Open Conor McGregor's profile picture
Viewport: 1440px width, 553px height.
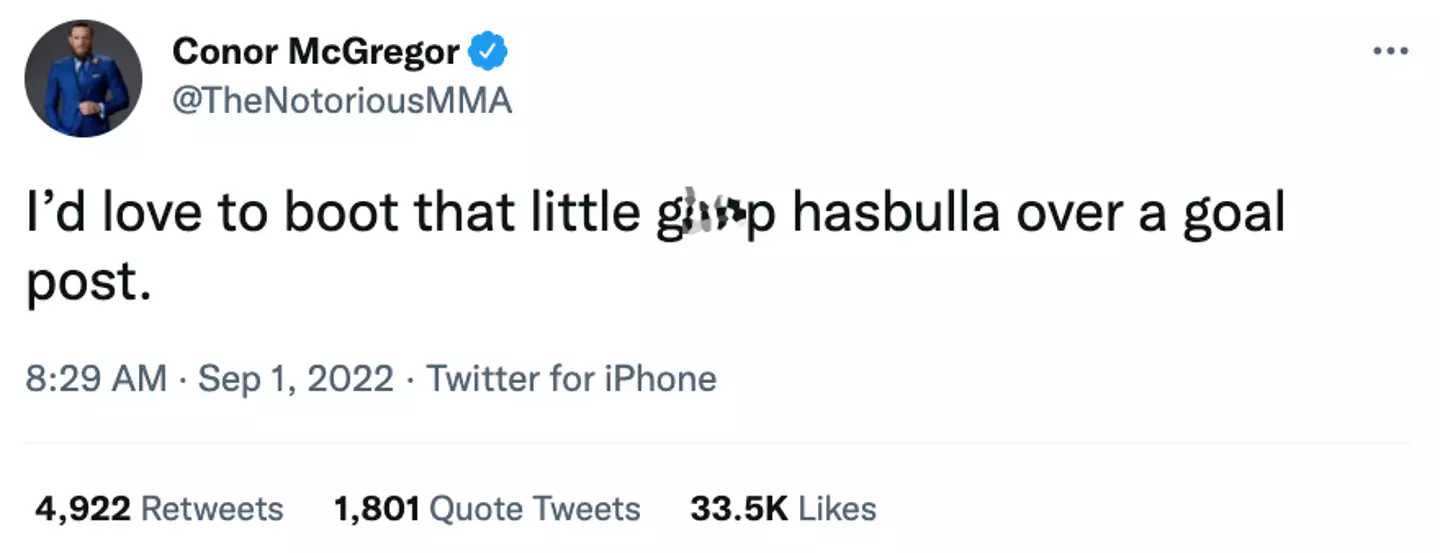coord(83,78)
